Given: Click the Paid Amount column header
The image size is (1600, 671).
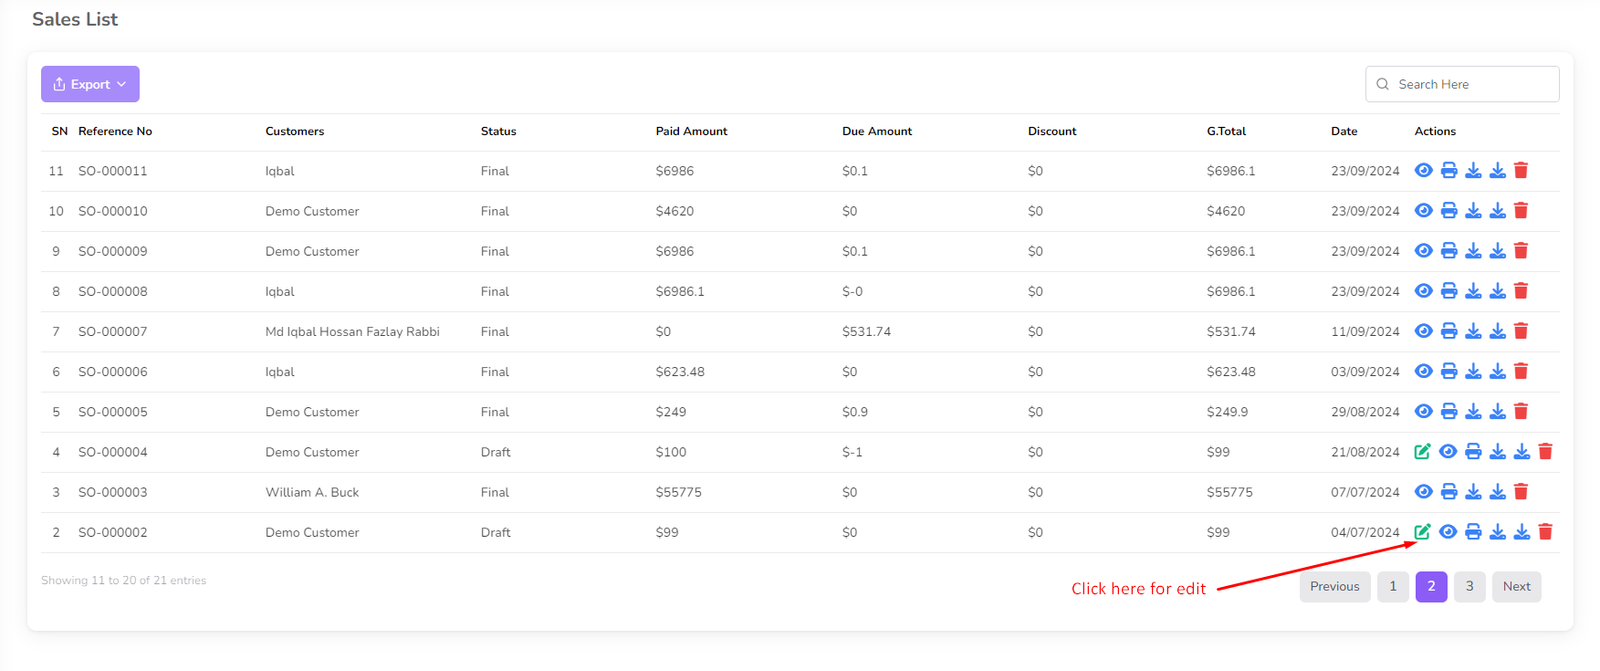Looking at the screenshot, I should pyautogui.click(x=691, y=131).
